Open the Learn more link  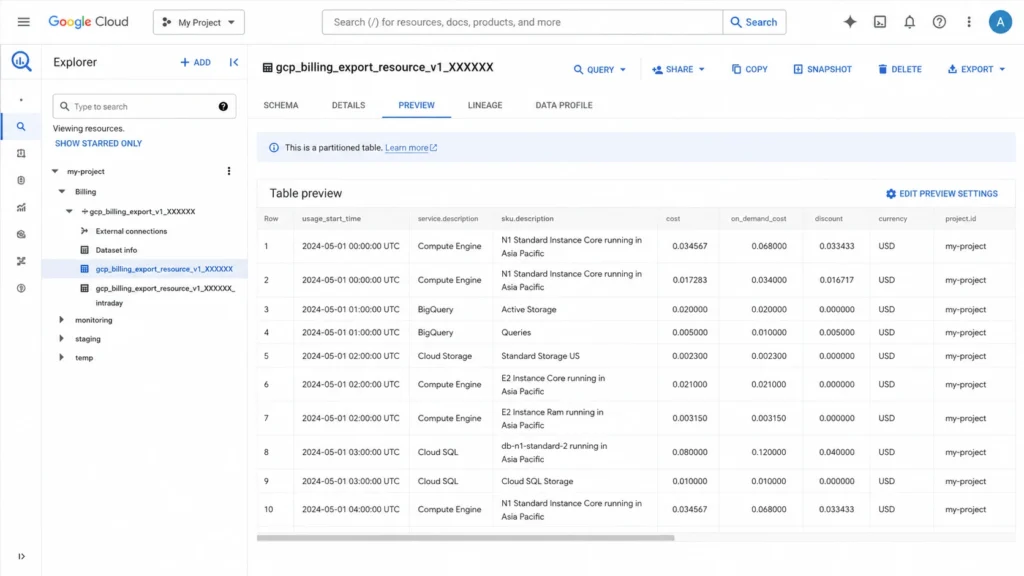[411, 148]
